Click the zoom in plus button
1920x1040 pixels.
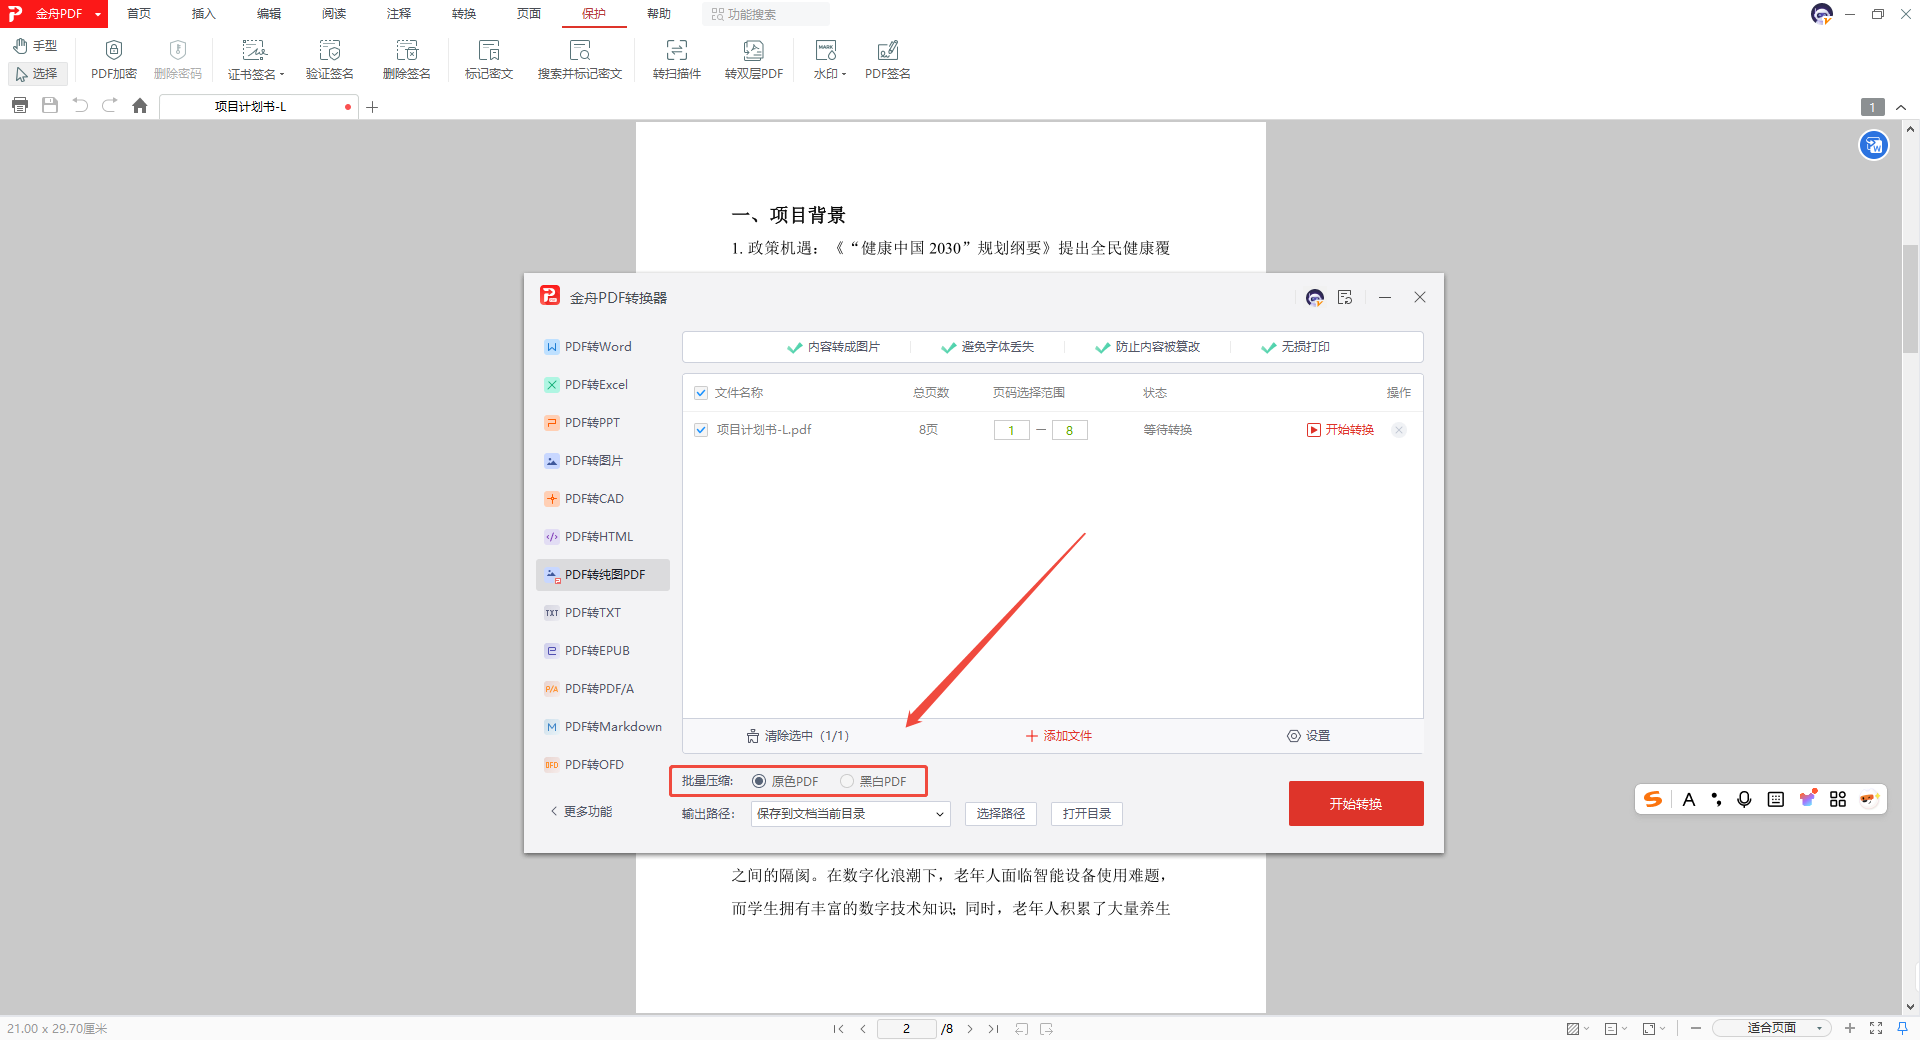pyautogui.click(x=1850, y=1028)
